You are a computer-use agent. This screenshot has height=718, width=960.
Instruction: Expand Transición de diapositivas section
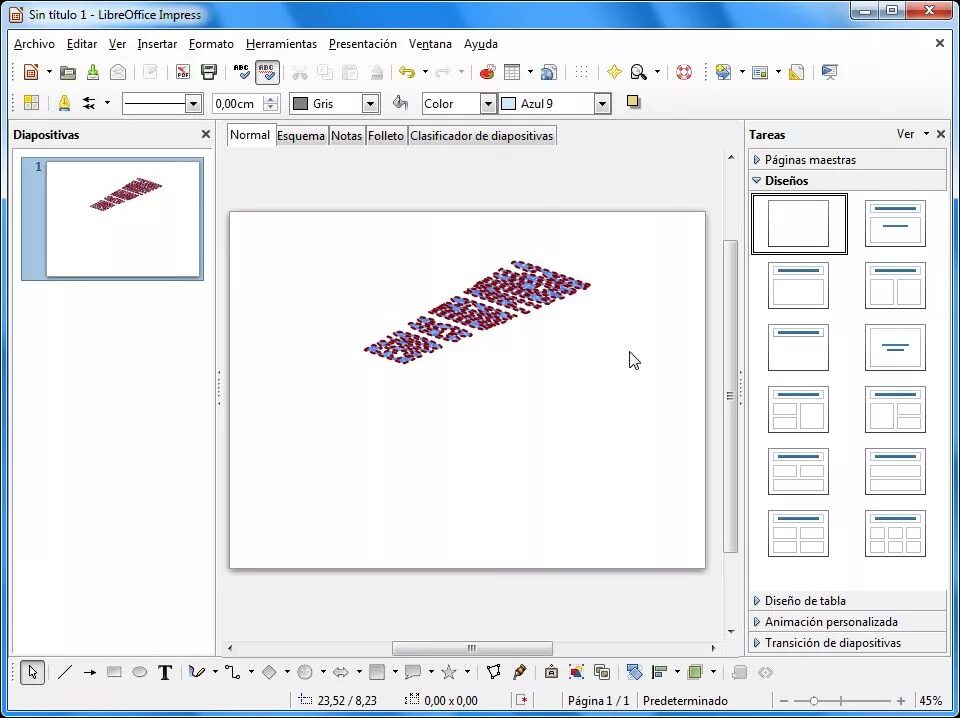pos(847,643)
